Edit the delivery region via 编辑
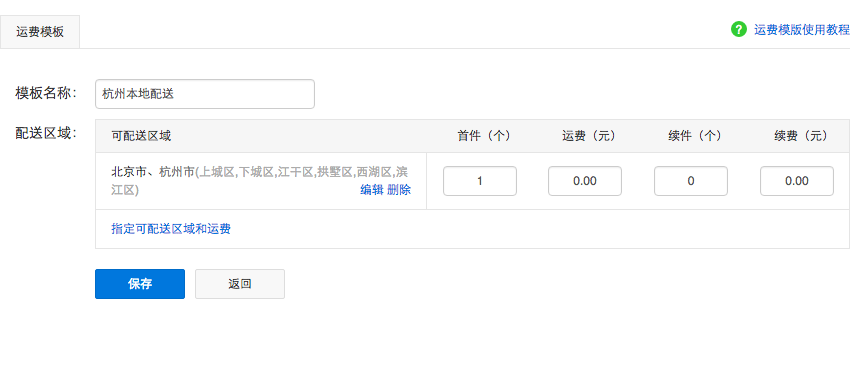Viewport: 866px width, 389px height. [x=372, y=190]
